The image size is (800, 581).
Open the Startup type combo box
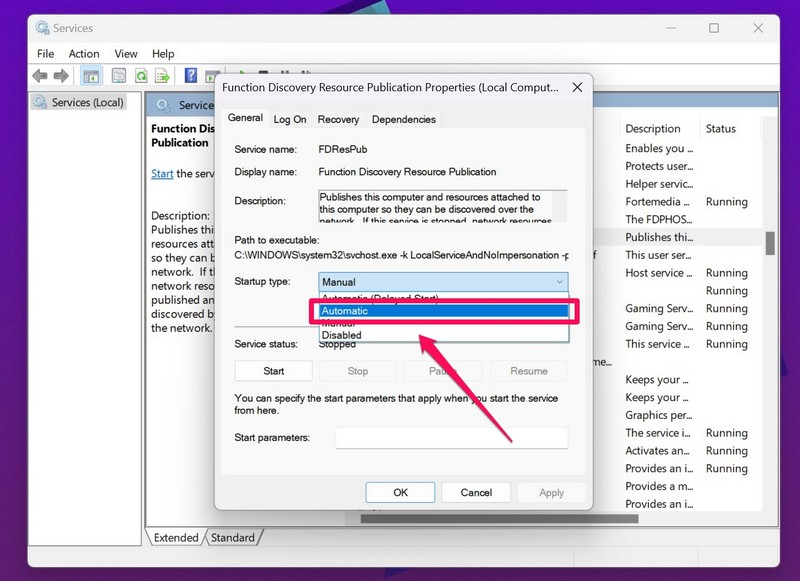click(x=443, y=282)
